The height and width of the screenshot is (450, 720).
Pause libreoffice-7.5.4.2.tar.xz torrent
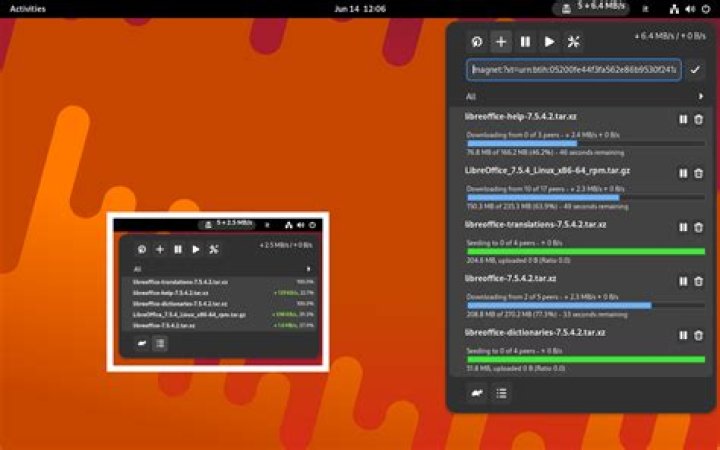coord(683,281)
